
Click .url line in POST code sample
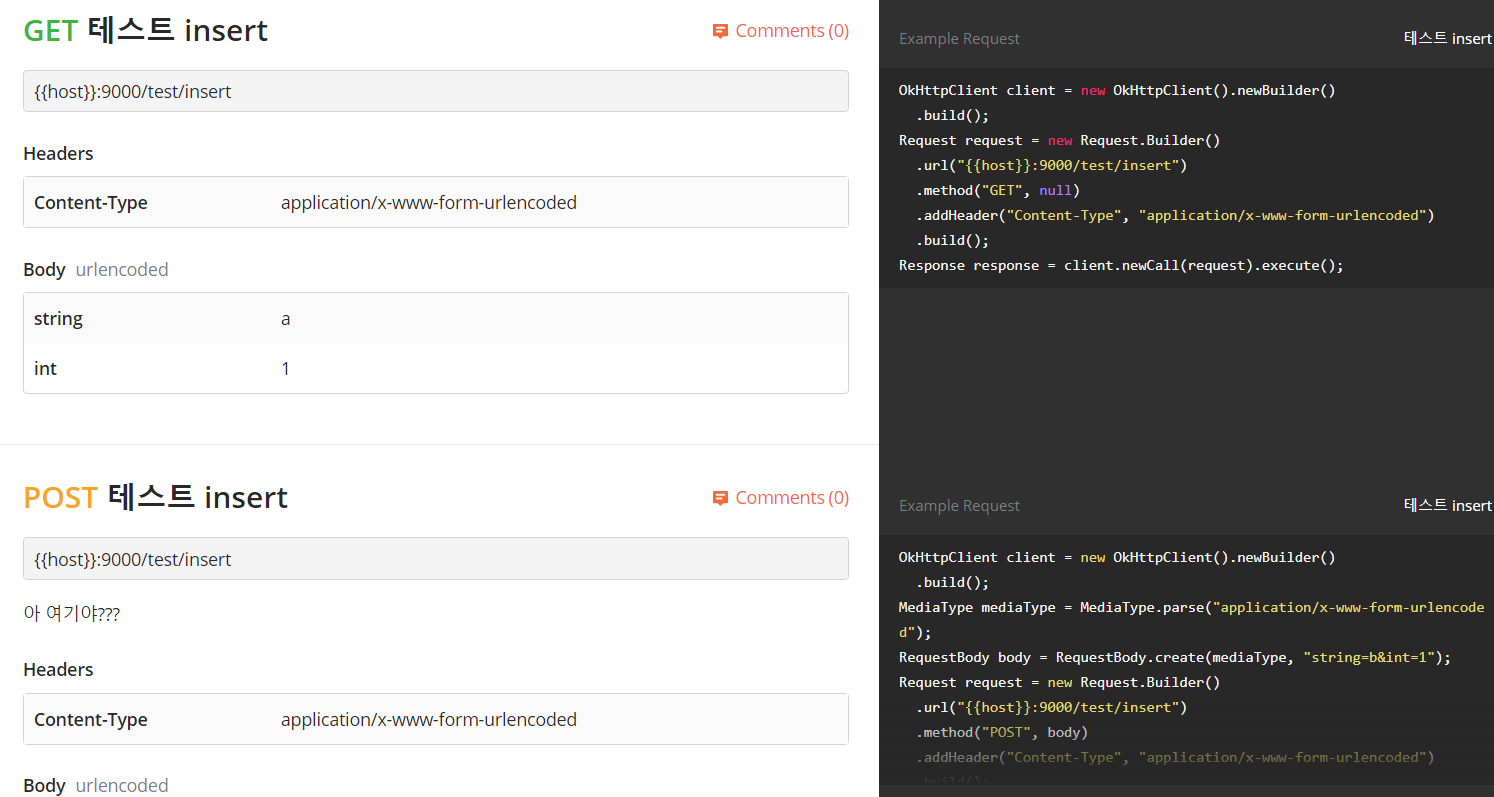1051,707
